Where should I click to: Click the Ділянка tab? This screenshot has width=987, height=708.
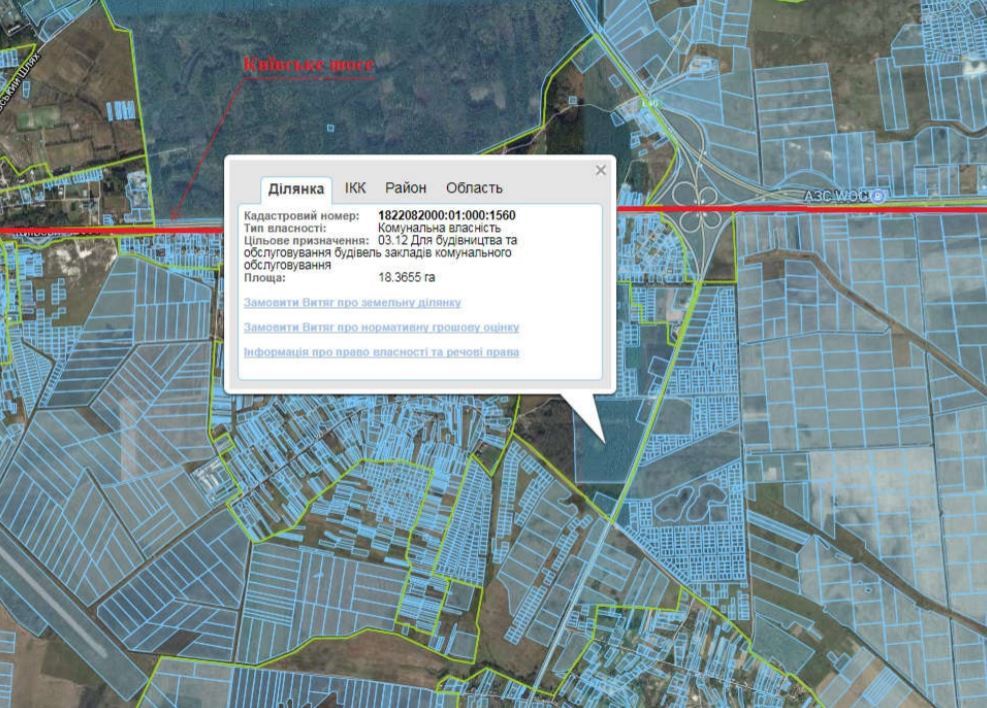pos(296,189)
